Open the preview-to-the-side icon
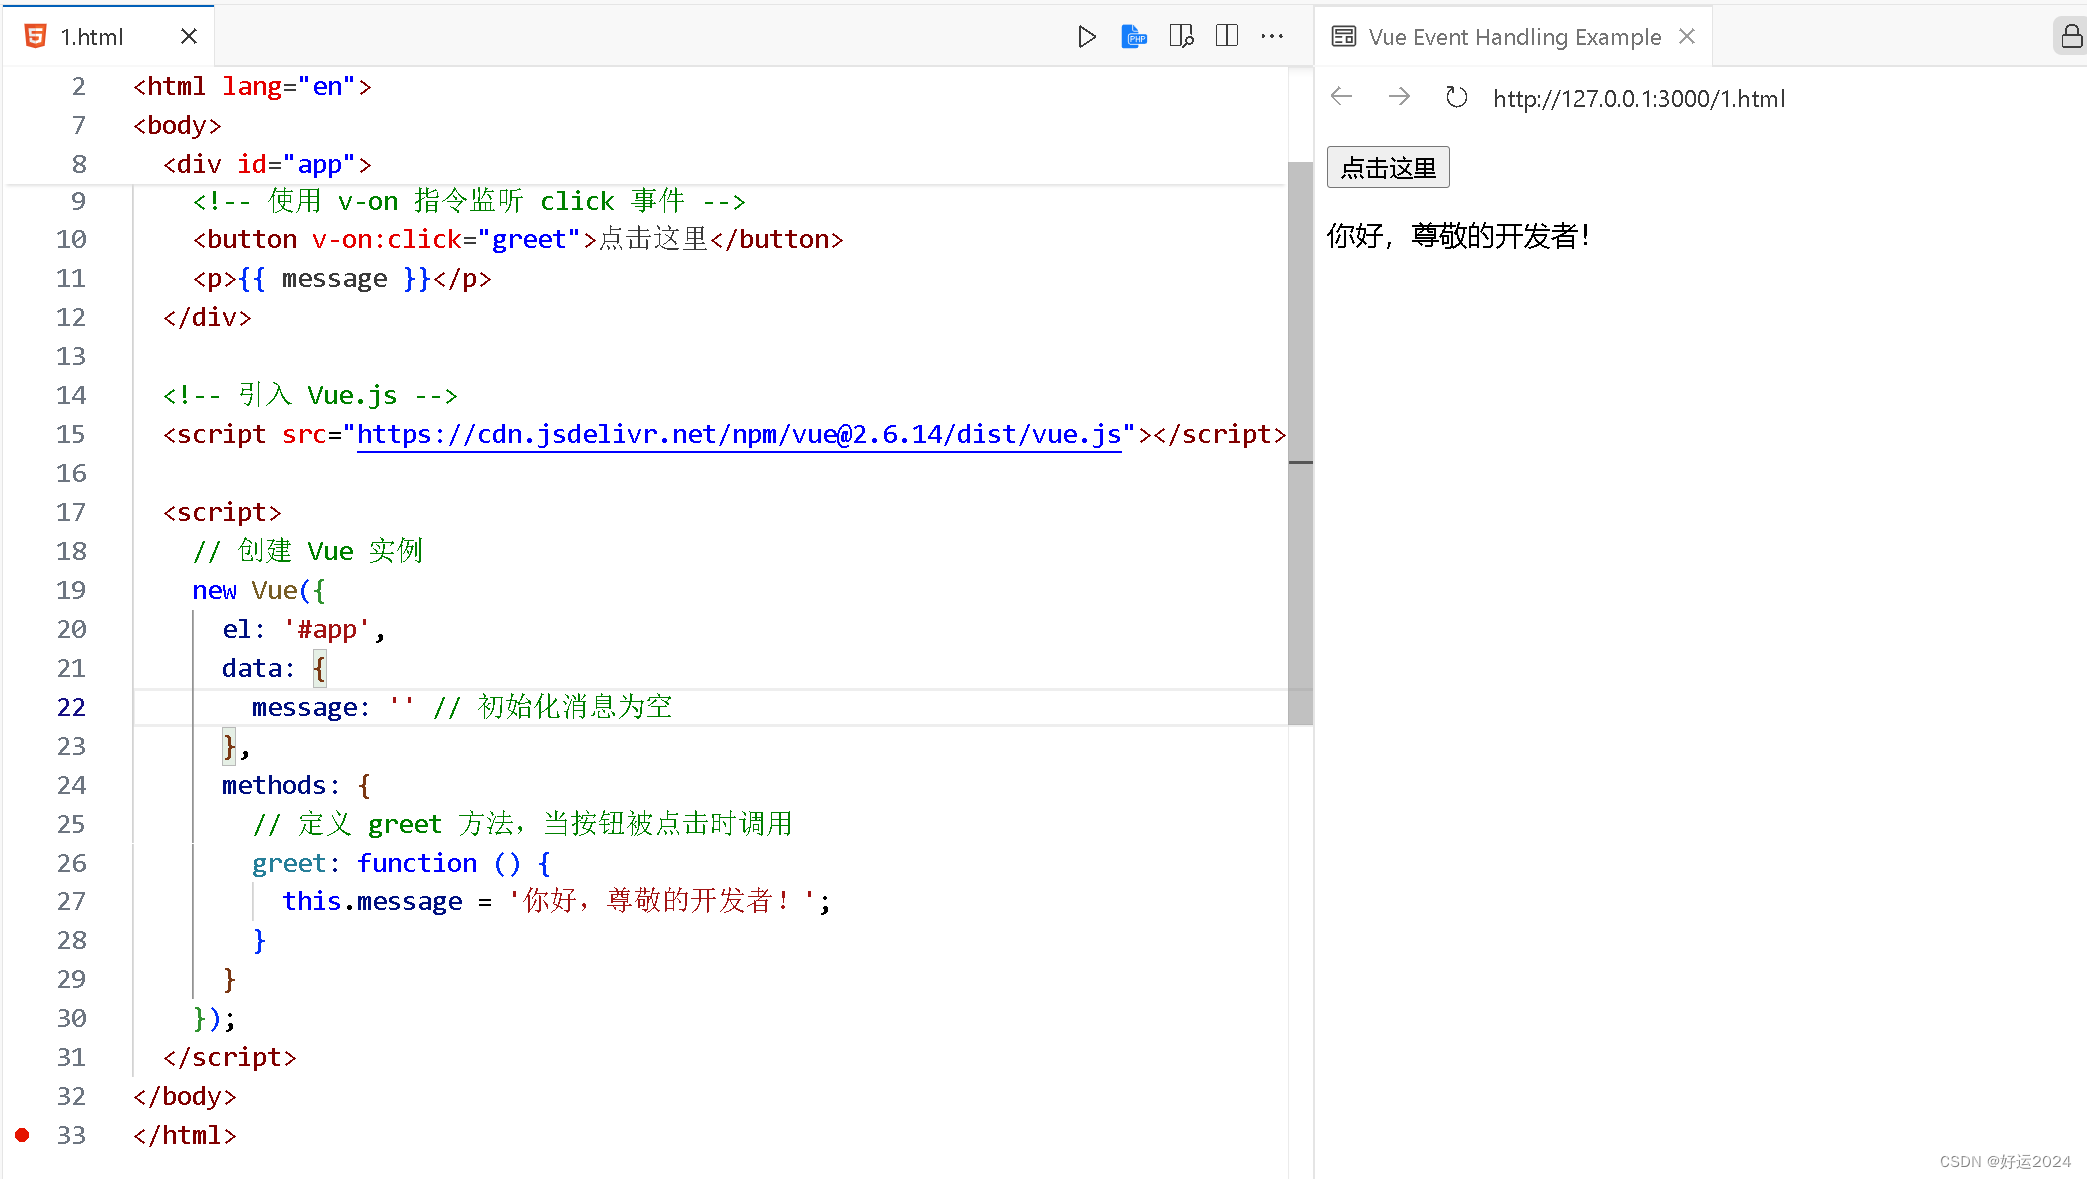This screenshot has width=2087, height=1179. [1181, 37]
